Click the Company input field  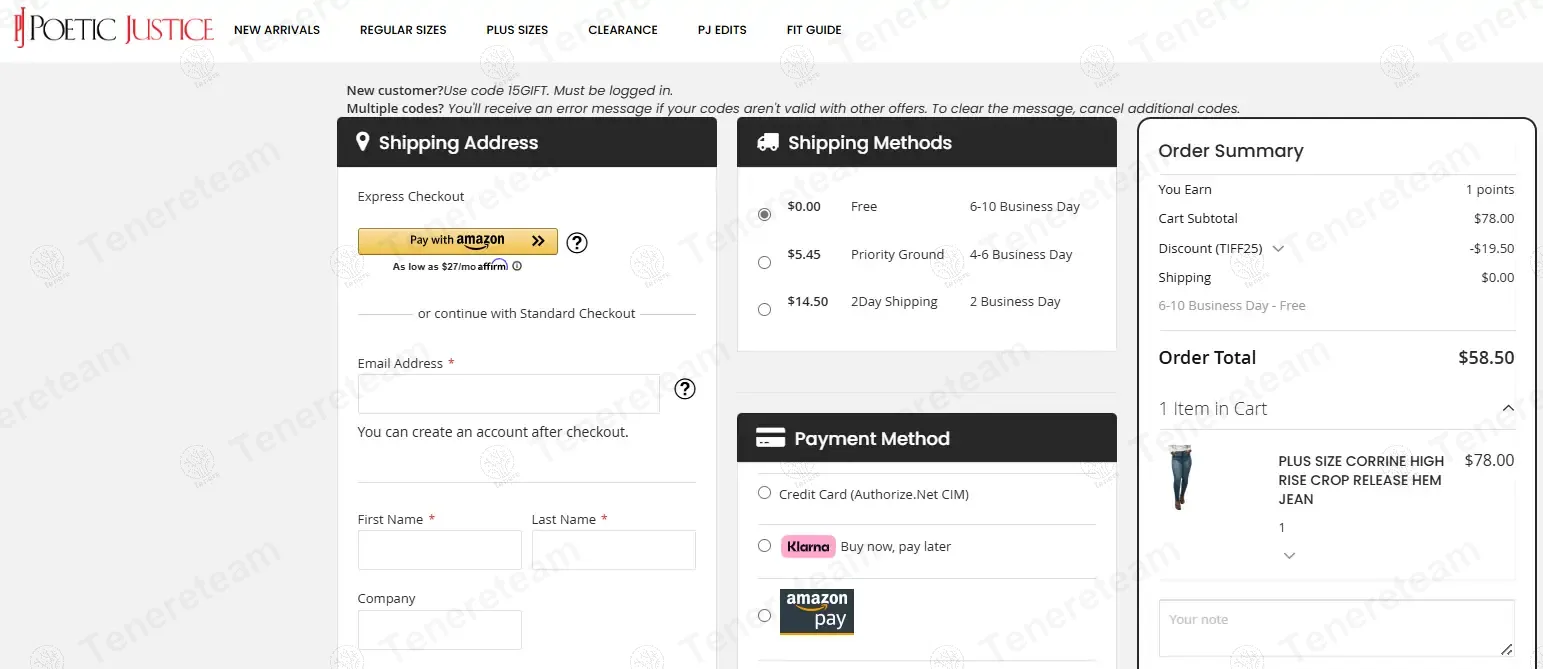440,630
